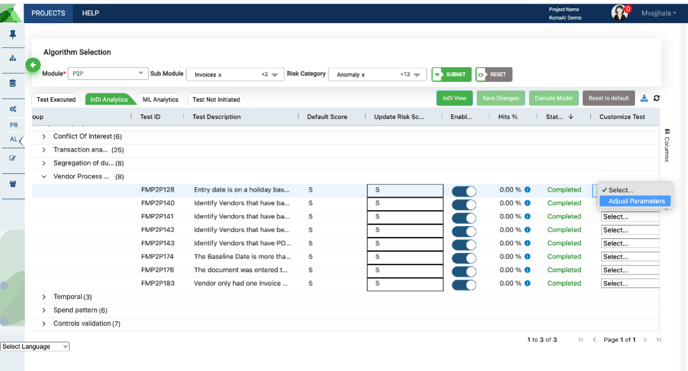Open the Columns side panel
The image size is (688, 371).
tap(667, 145)
